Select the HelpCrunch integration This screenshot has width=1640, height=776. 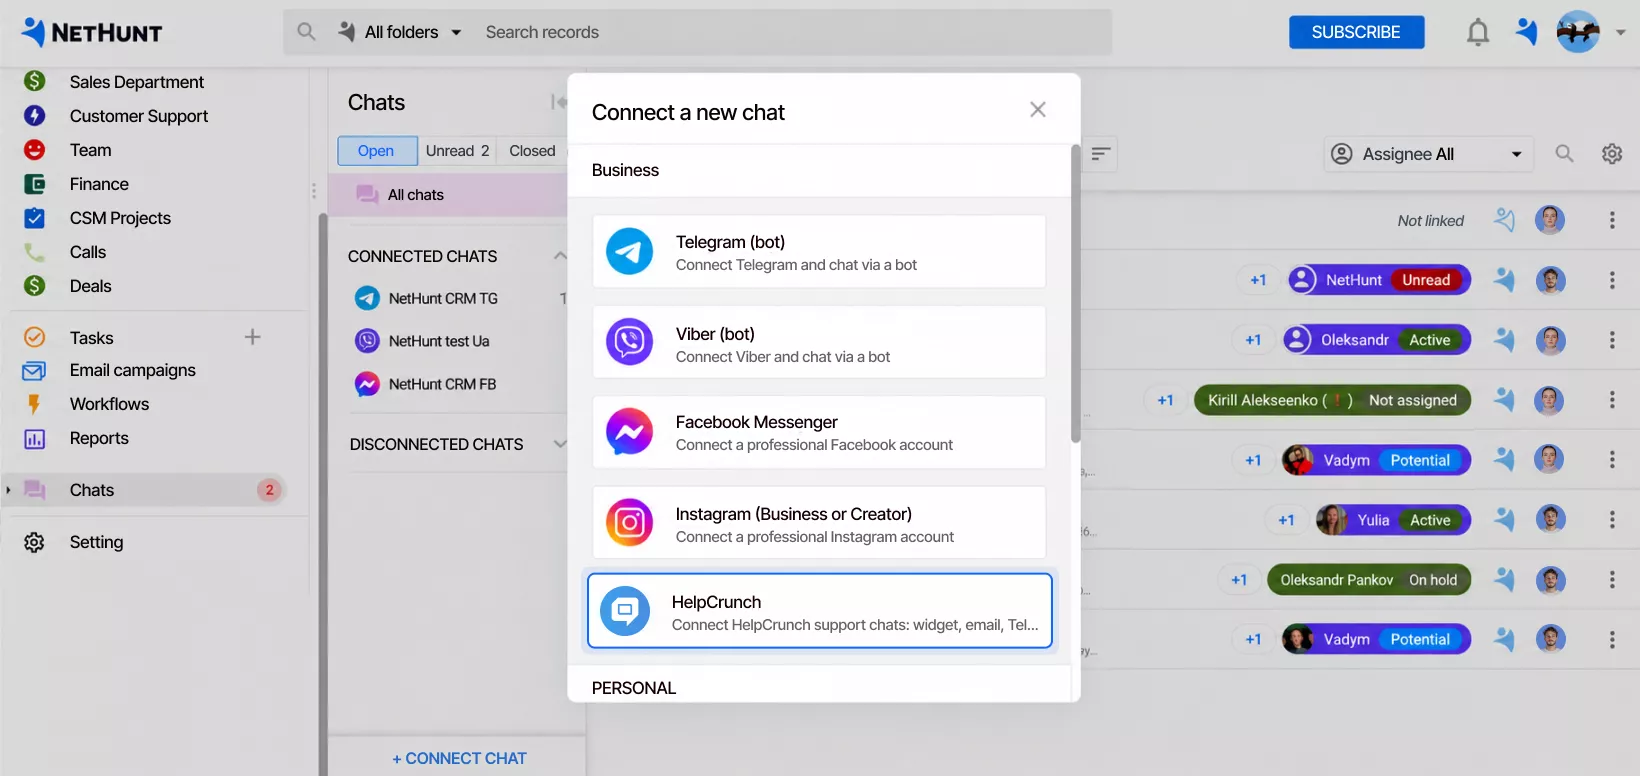(x=819, y=611)
